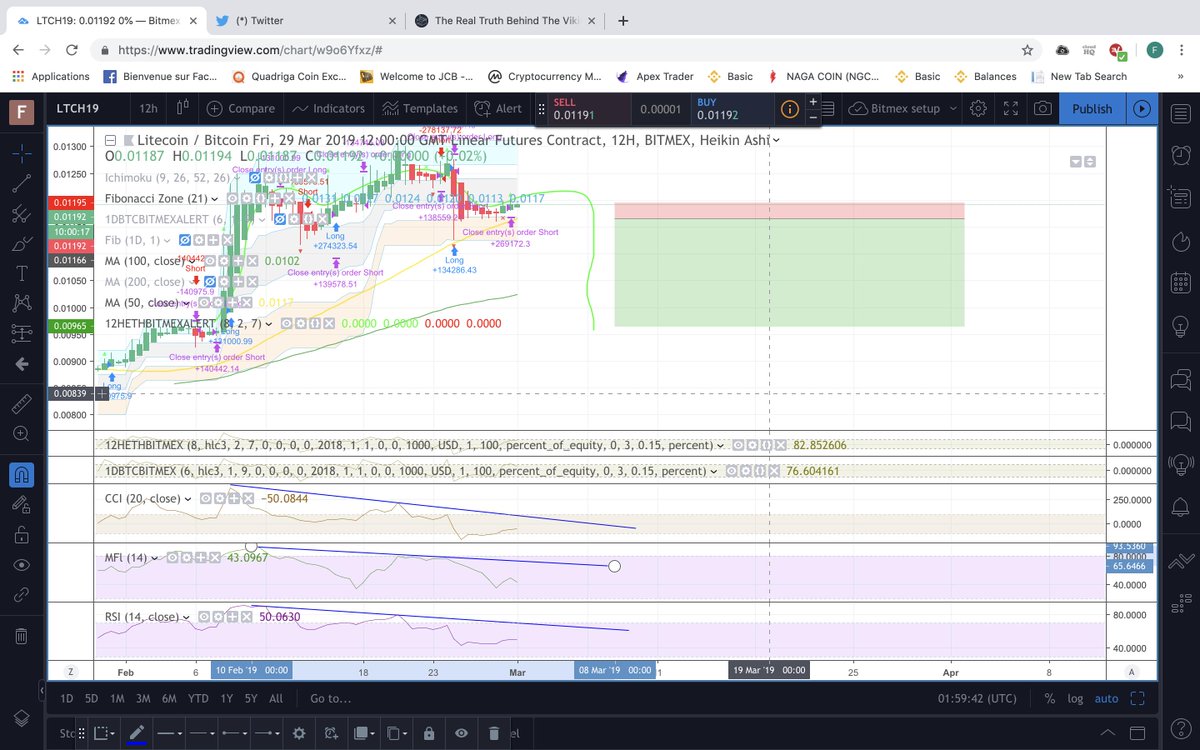Image resolution: width=1200 pixels, height=750 pixels.
Task: Hide the MFI indicator with eye icon
Action: point(171,557)
